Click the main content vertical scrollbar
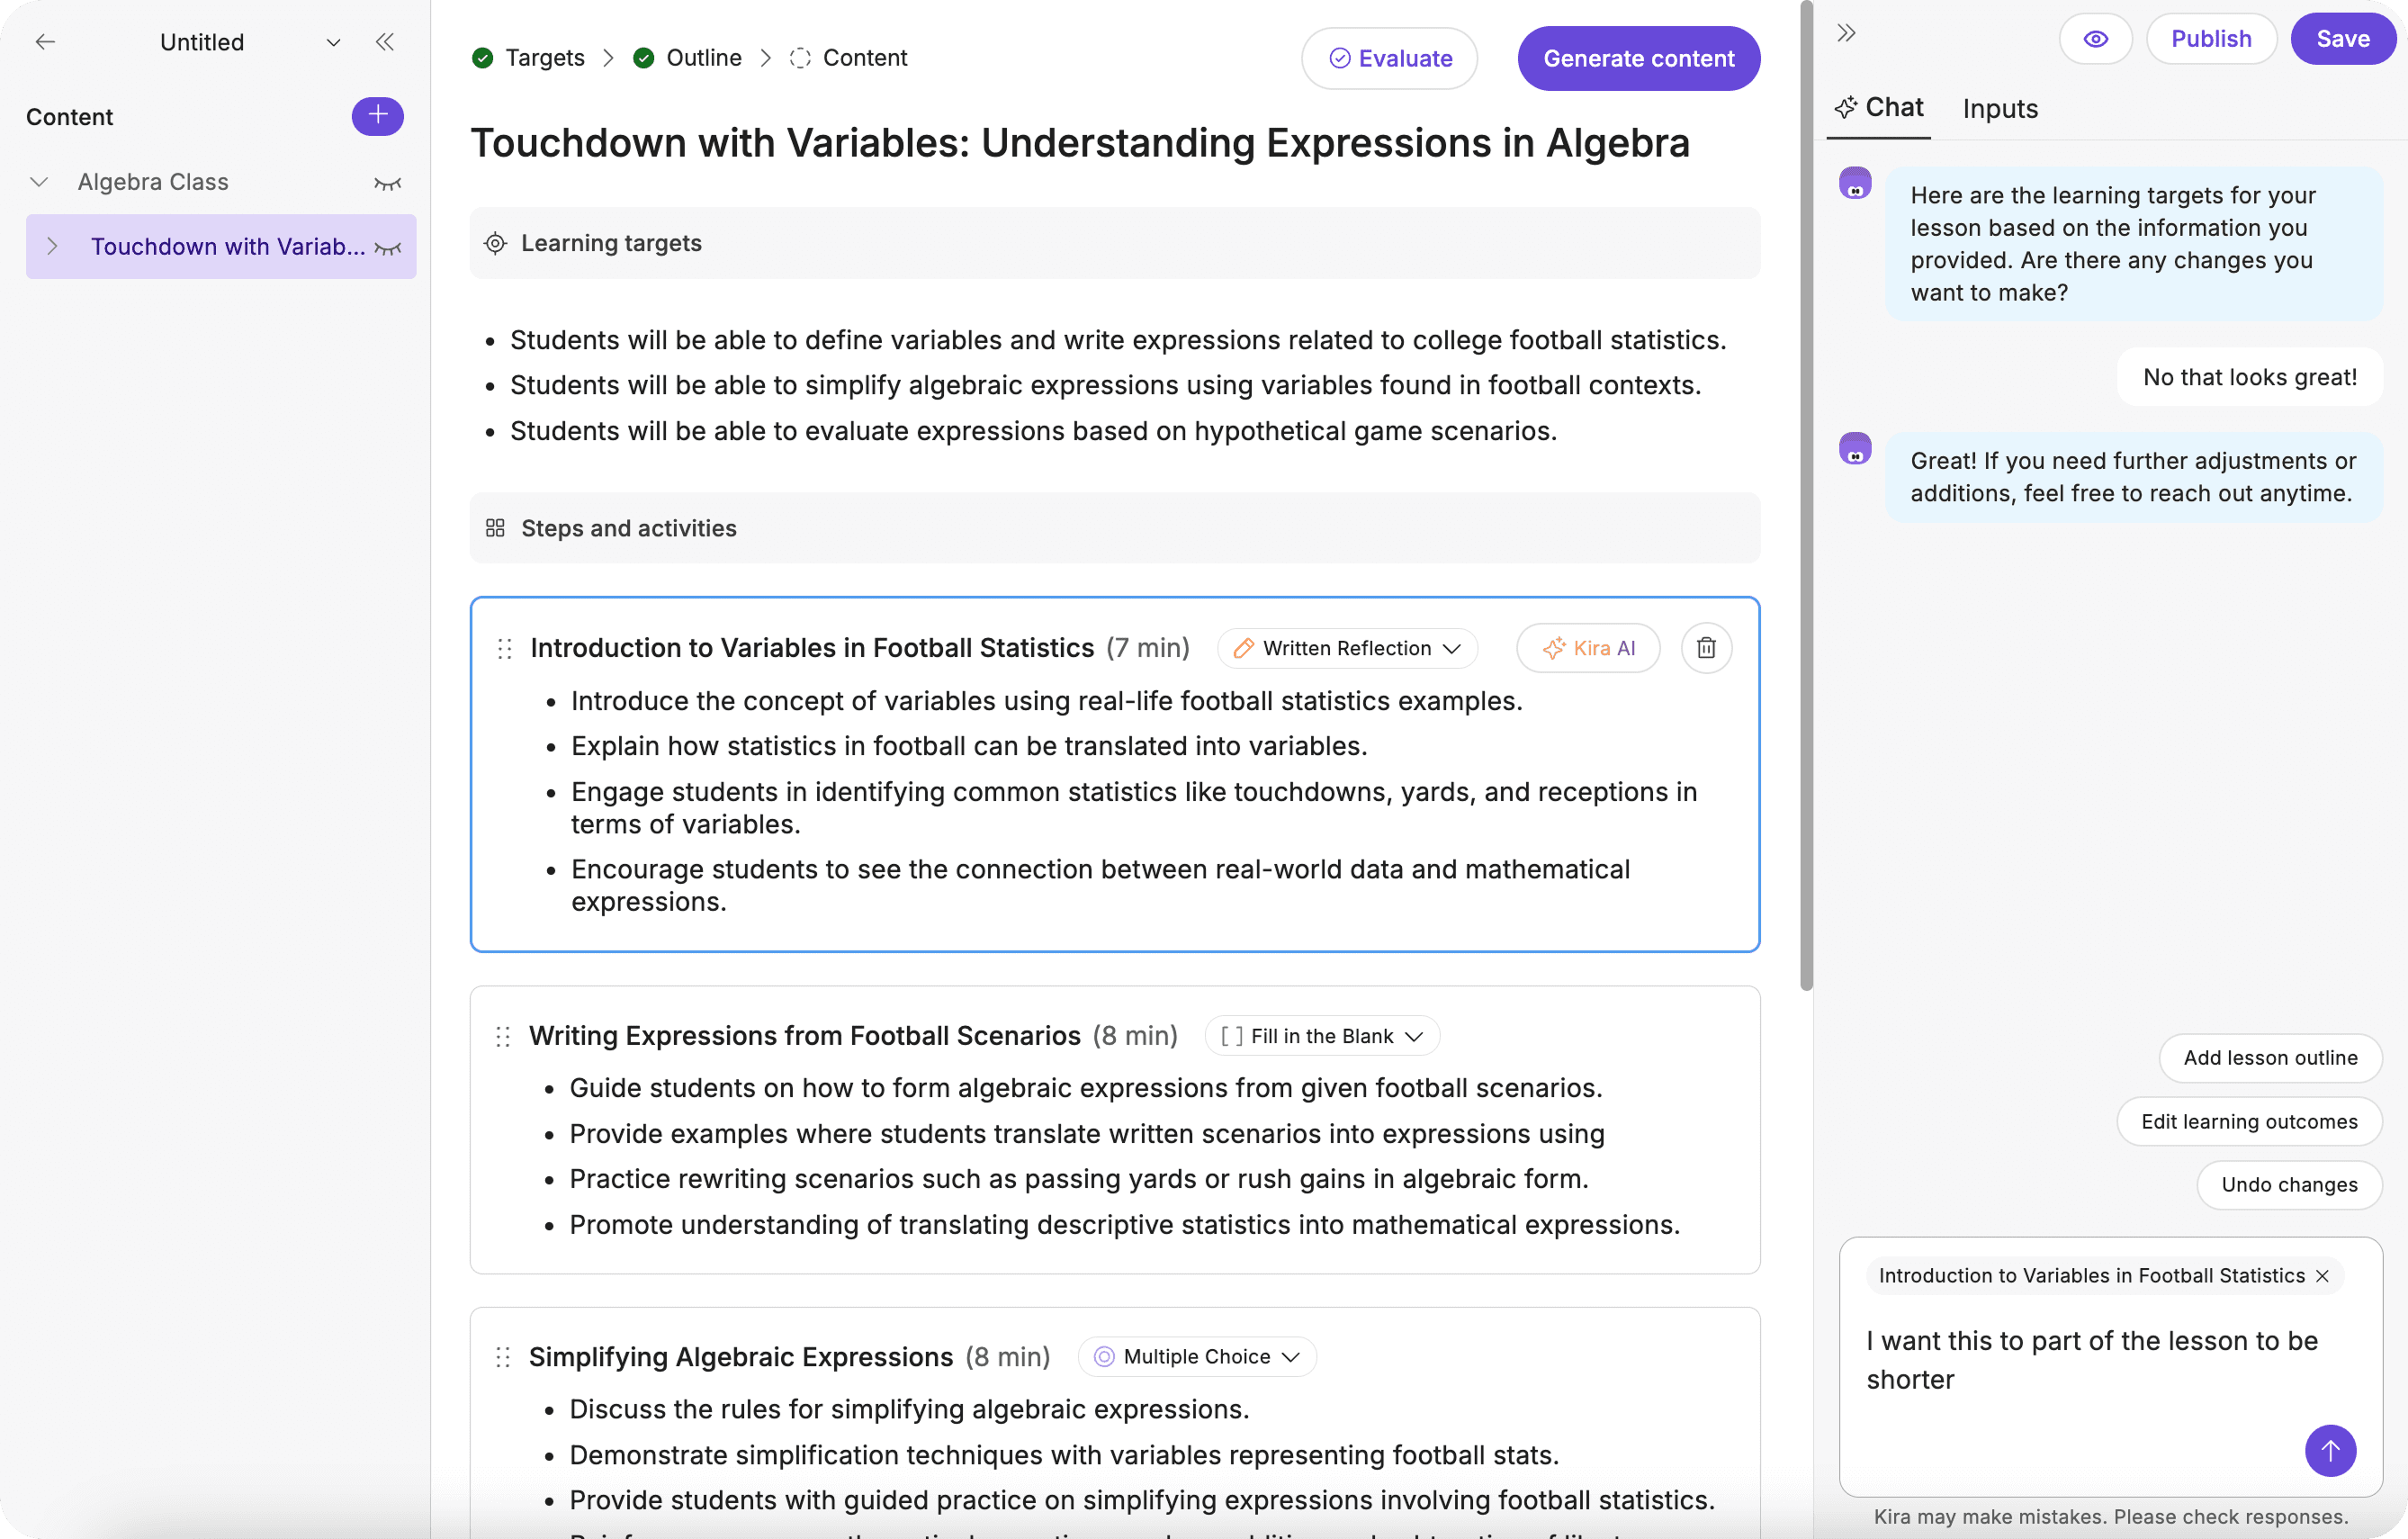This screenshot has height=1539, width=2408. click(1806, 496)
